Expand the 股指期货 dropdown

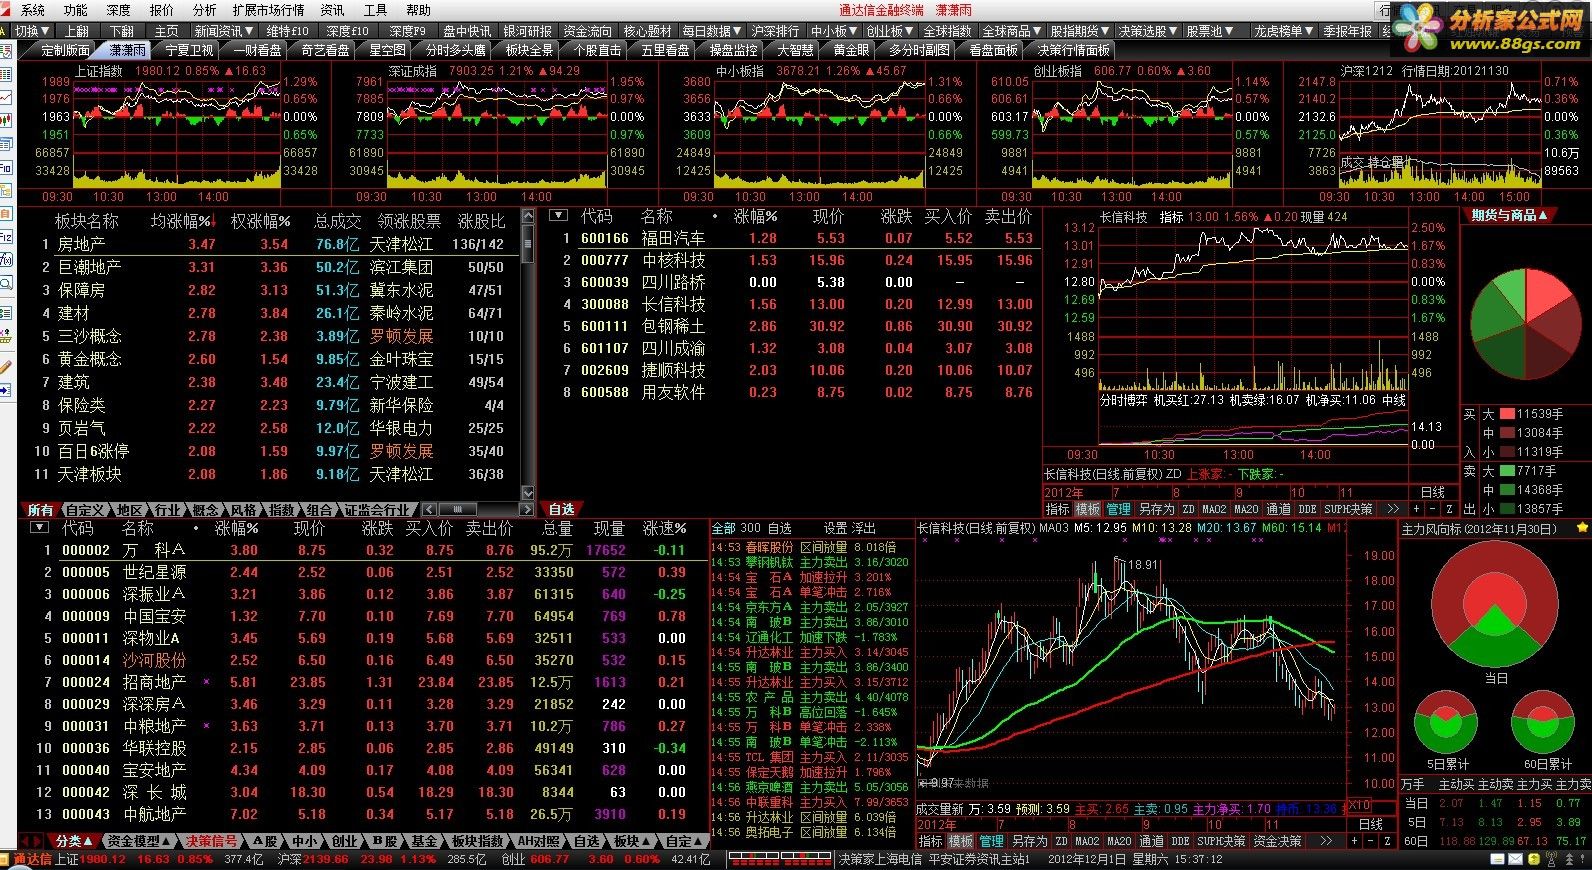coord(1079,31)
